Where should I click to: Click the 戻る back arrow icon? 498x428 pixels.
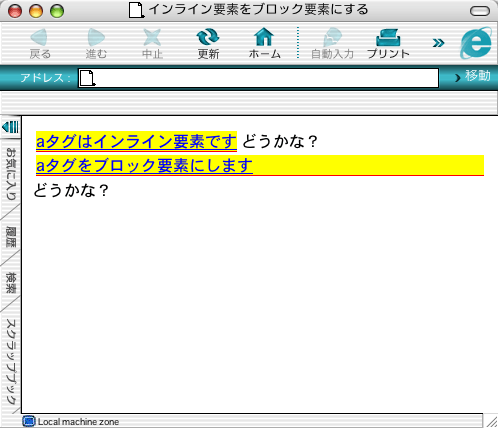pyautogui.click(x=39, y=37)
